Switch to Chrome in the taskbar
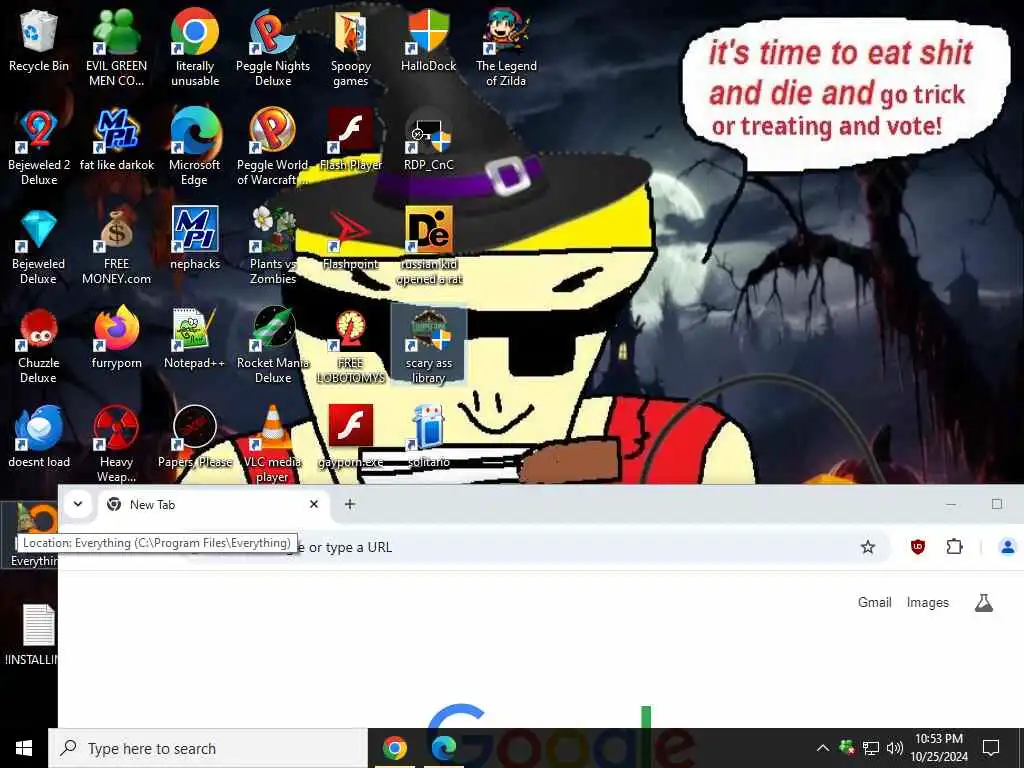 click(x=394, y=748)
